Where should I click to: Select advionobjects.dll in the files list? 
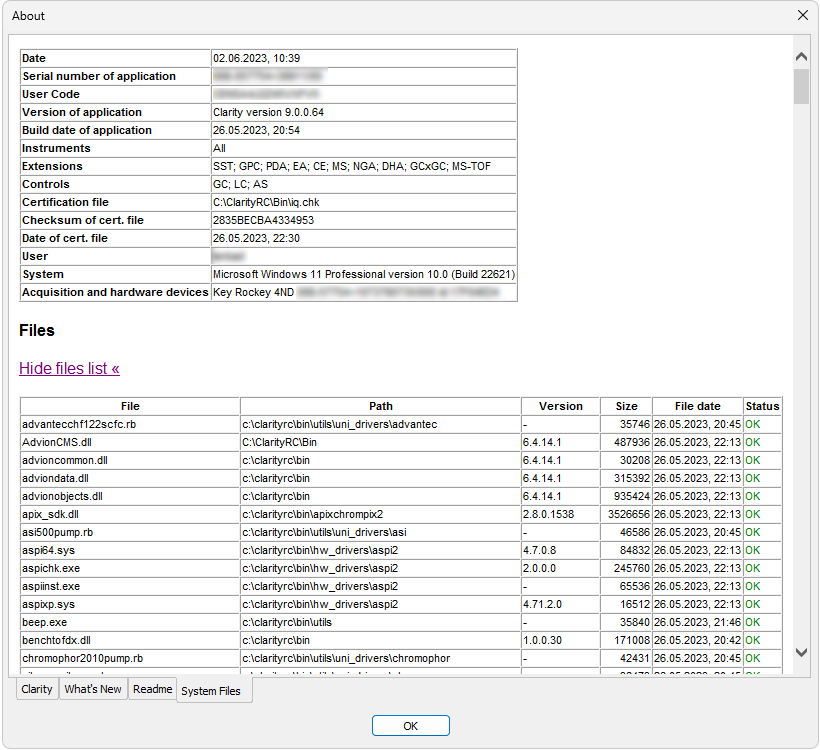tap(62, 496)
